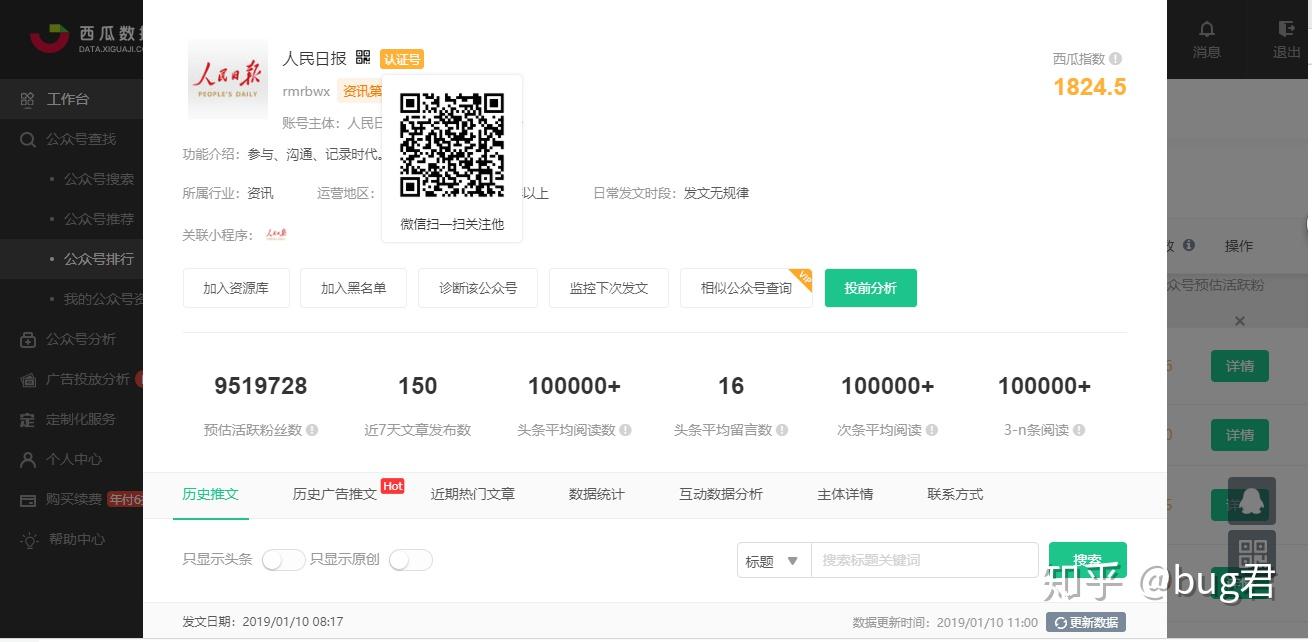Switch to the 主体详情 tab

(845, 494)
